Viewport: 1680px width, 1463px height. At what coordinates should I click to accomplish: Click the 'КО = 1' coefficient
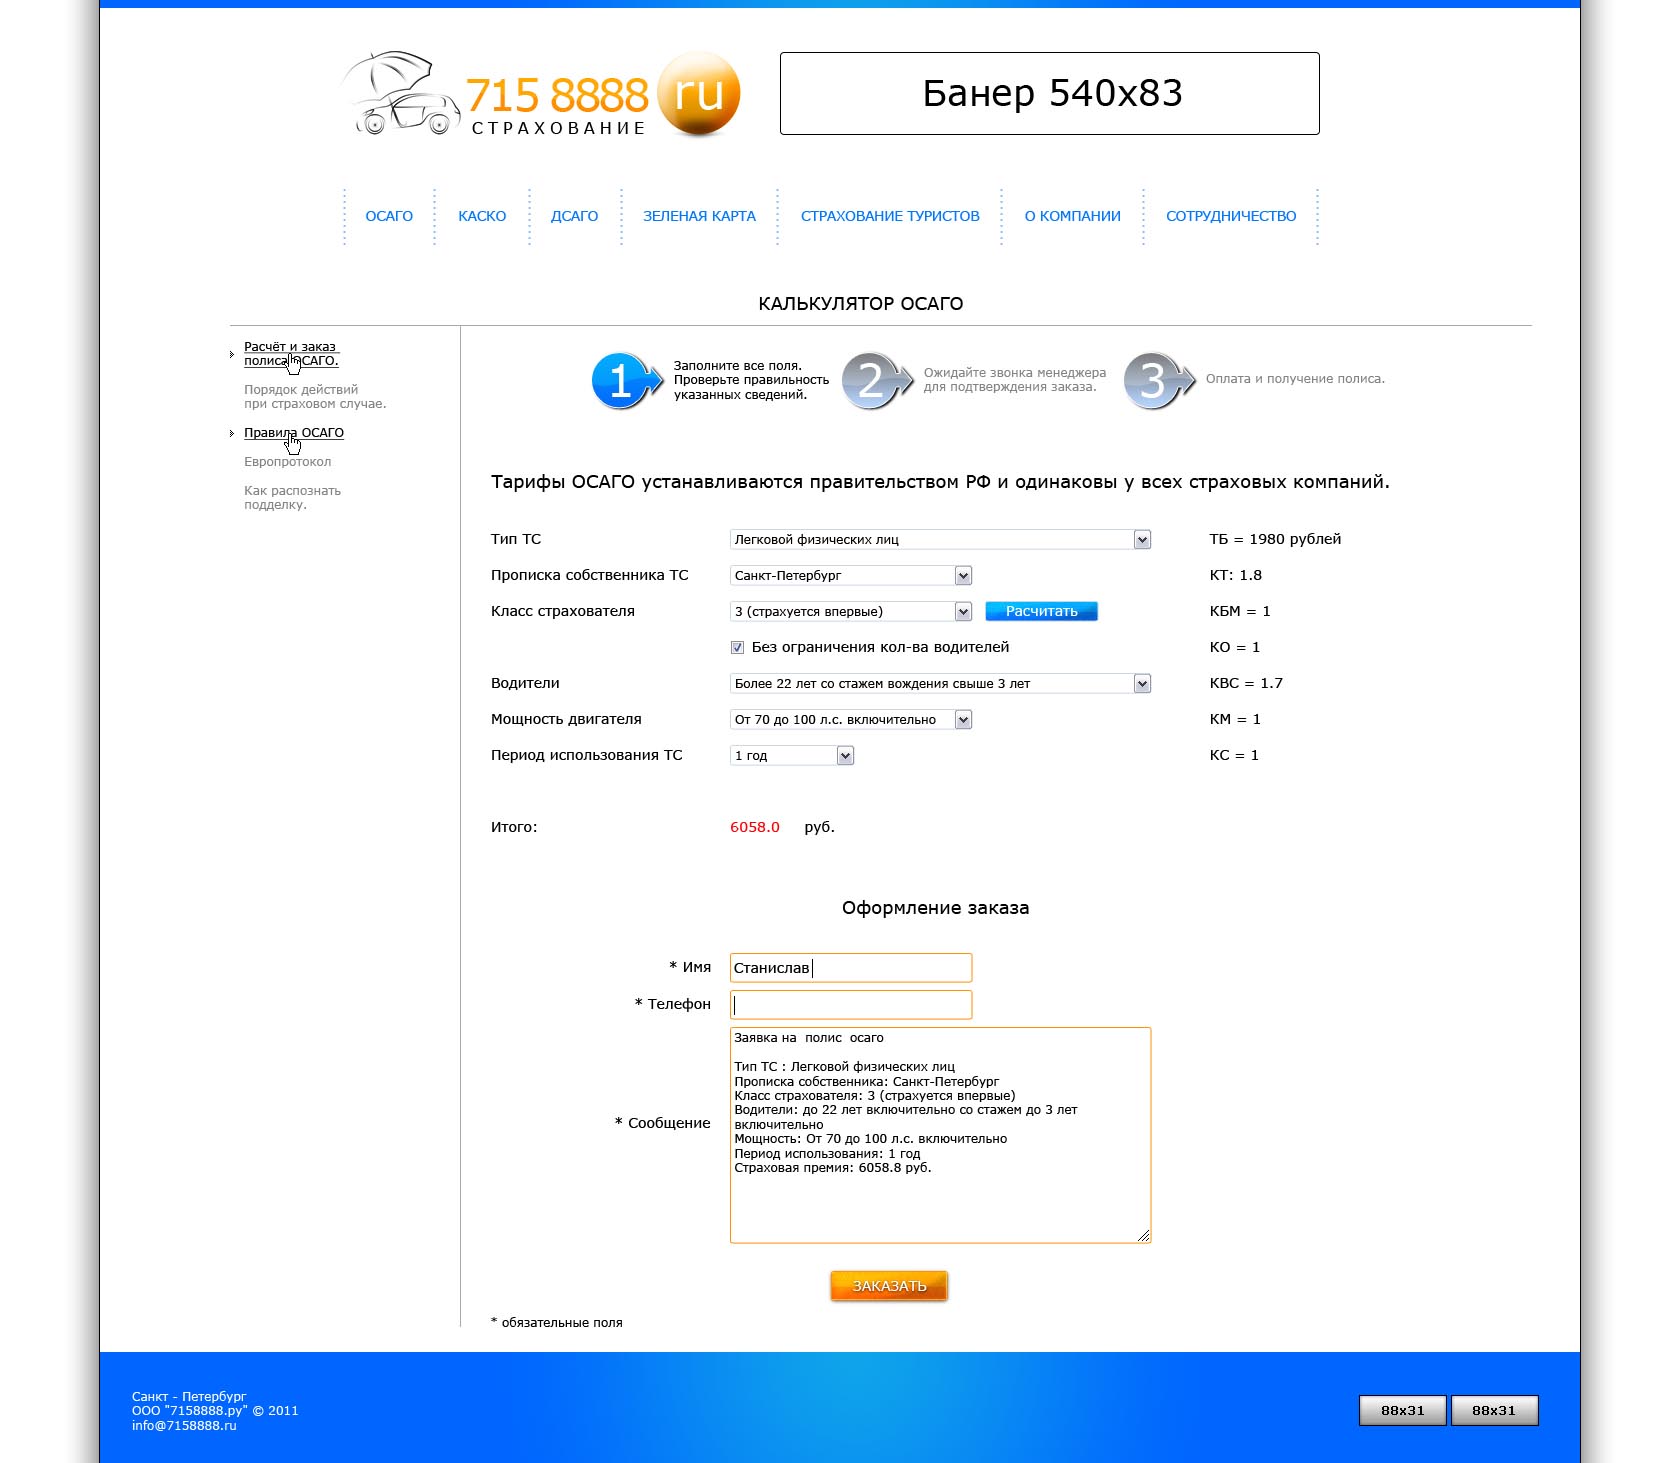click(x=1235, y=647)
